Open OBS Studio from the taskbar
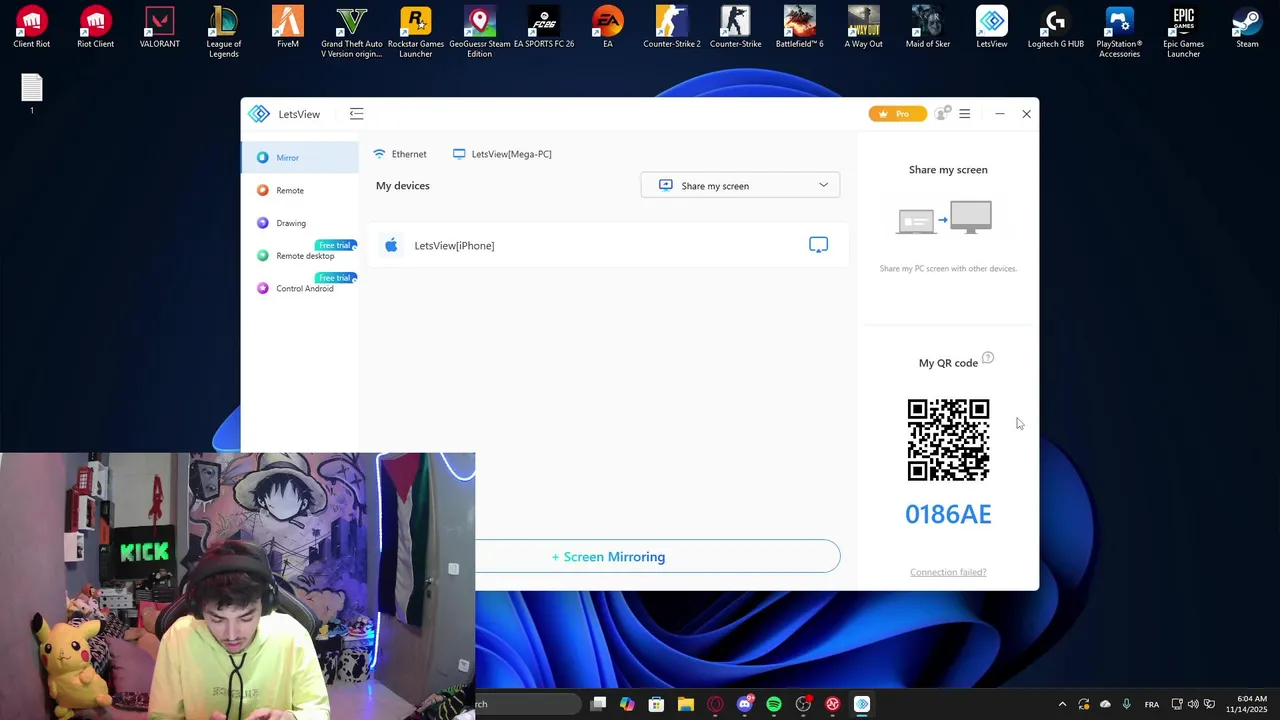 [x=803, y=704]
